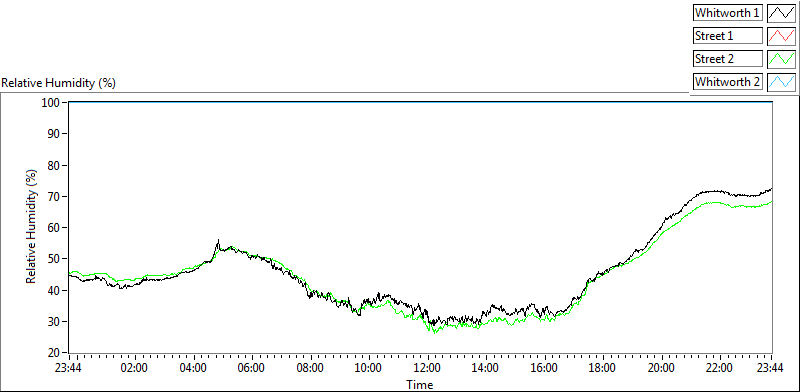800x392 pixels.
Task: Select the Whitworth 2 legend label
Action: tap(728, 82)
